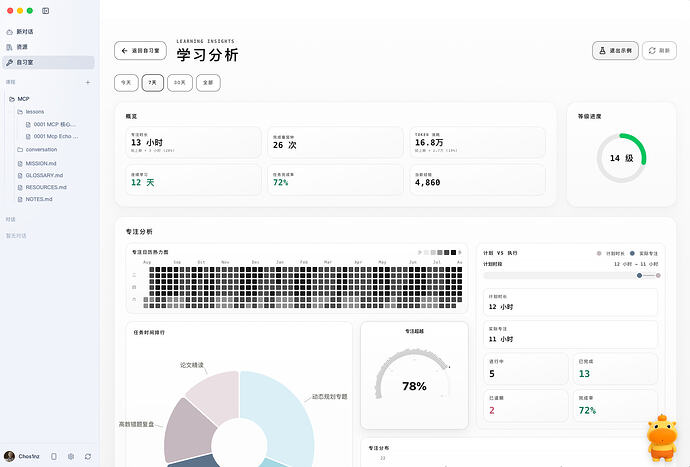Click the 退出示例 button

click(615, 51)
